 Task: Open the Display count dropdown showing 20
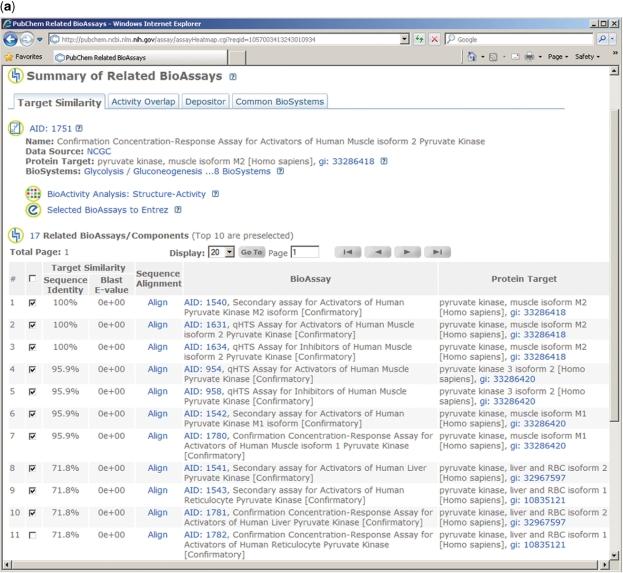221,252
